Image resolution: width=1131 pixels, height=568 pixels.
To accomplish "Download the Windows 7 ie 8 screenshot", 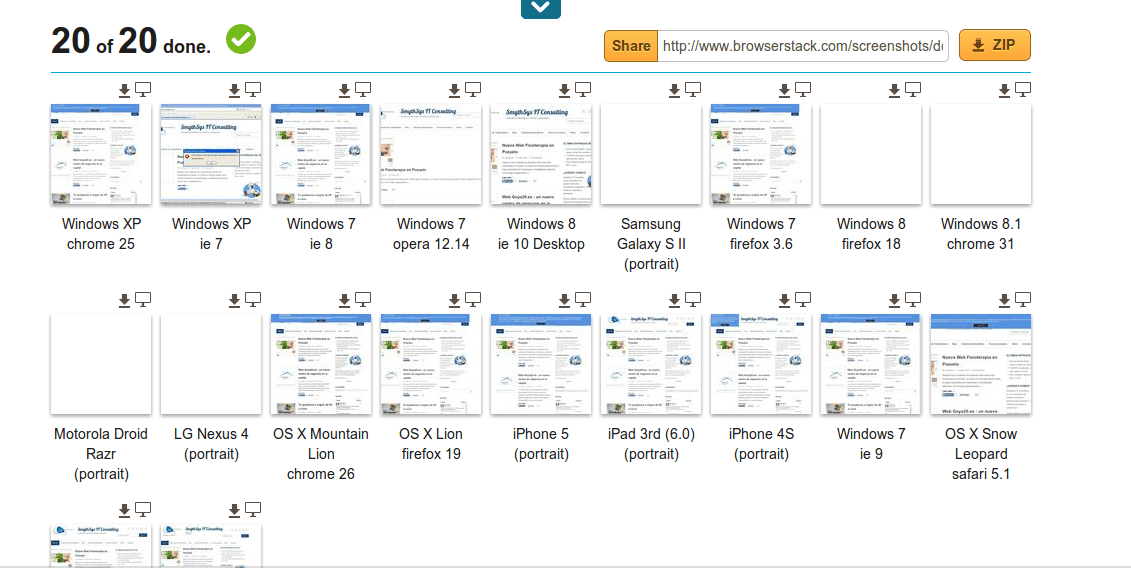I will [x=344, y=90].
